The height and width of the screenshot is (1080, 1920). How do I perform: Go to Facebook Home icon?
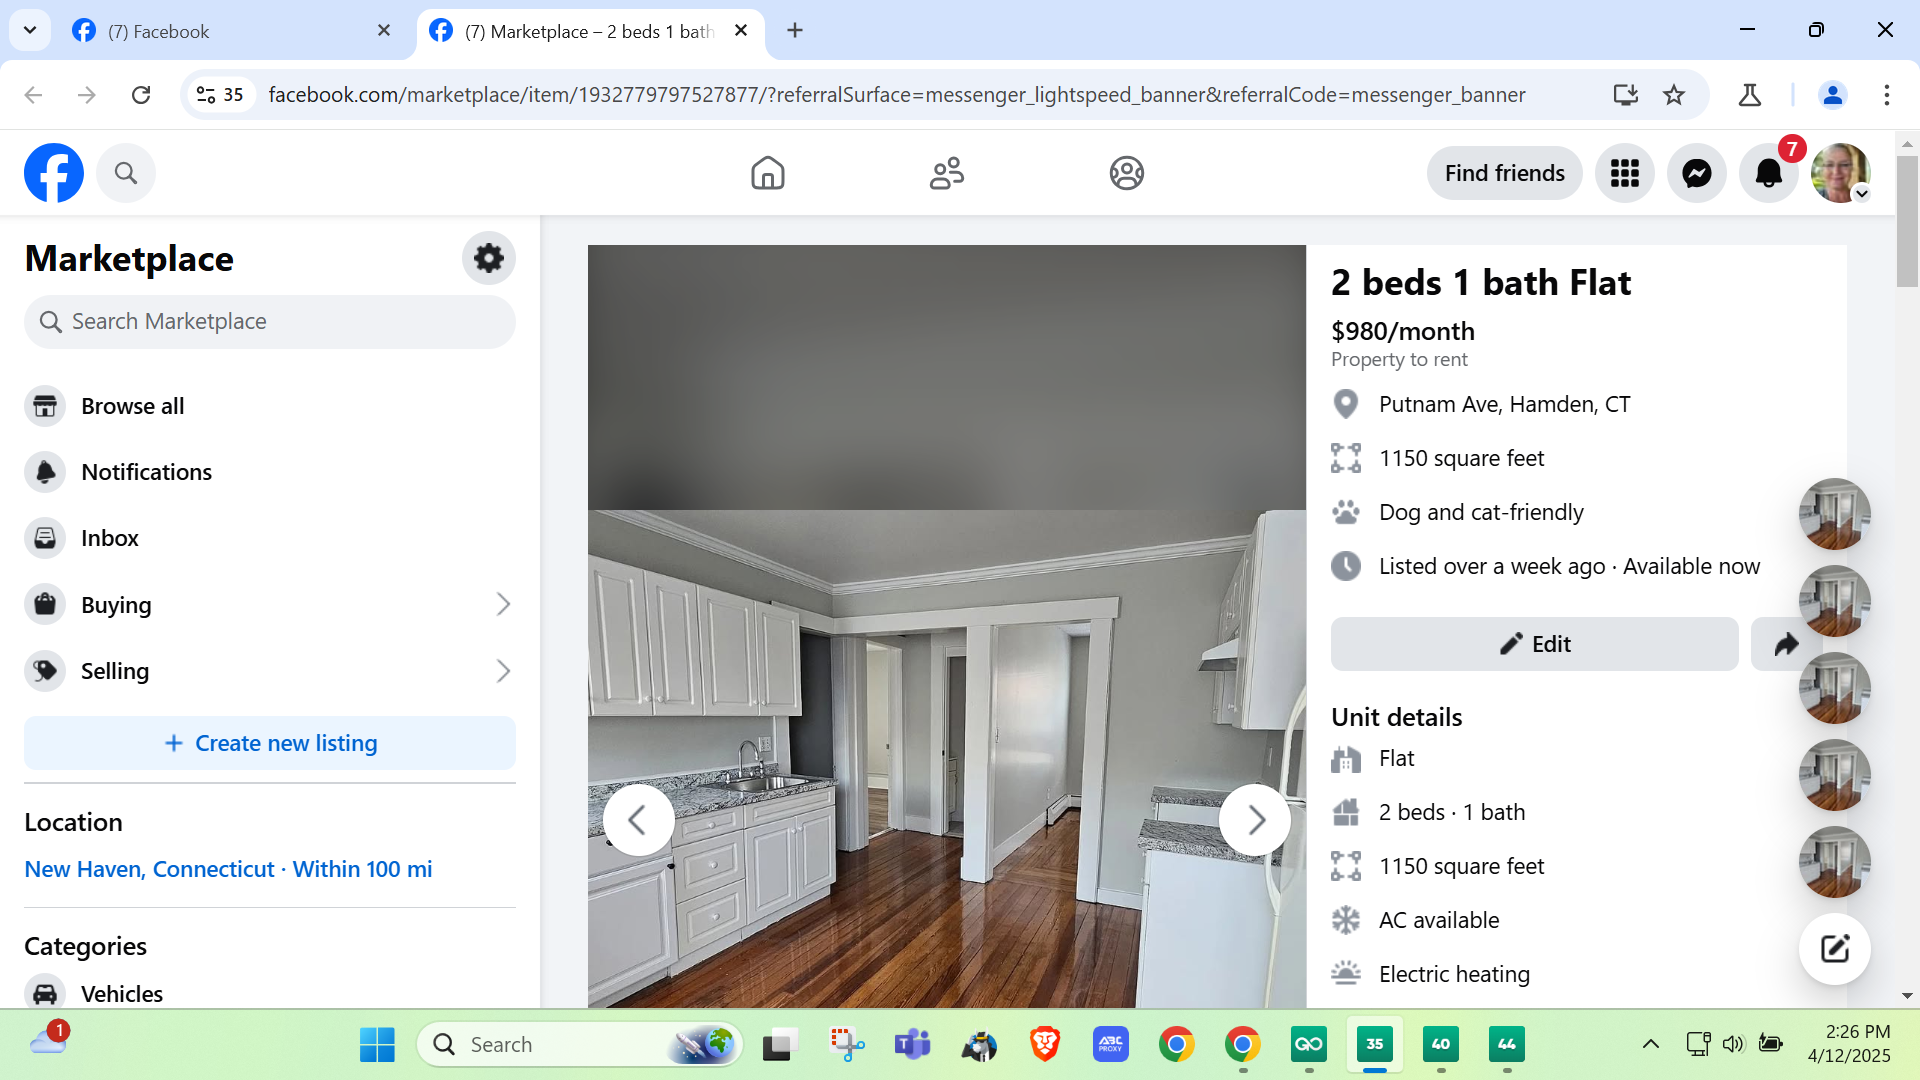tap(768, 173)
